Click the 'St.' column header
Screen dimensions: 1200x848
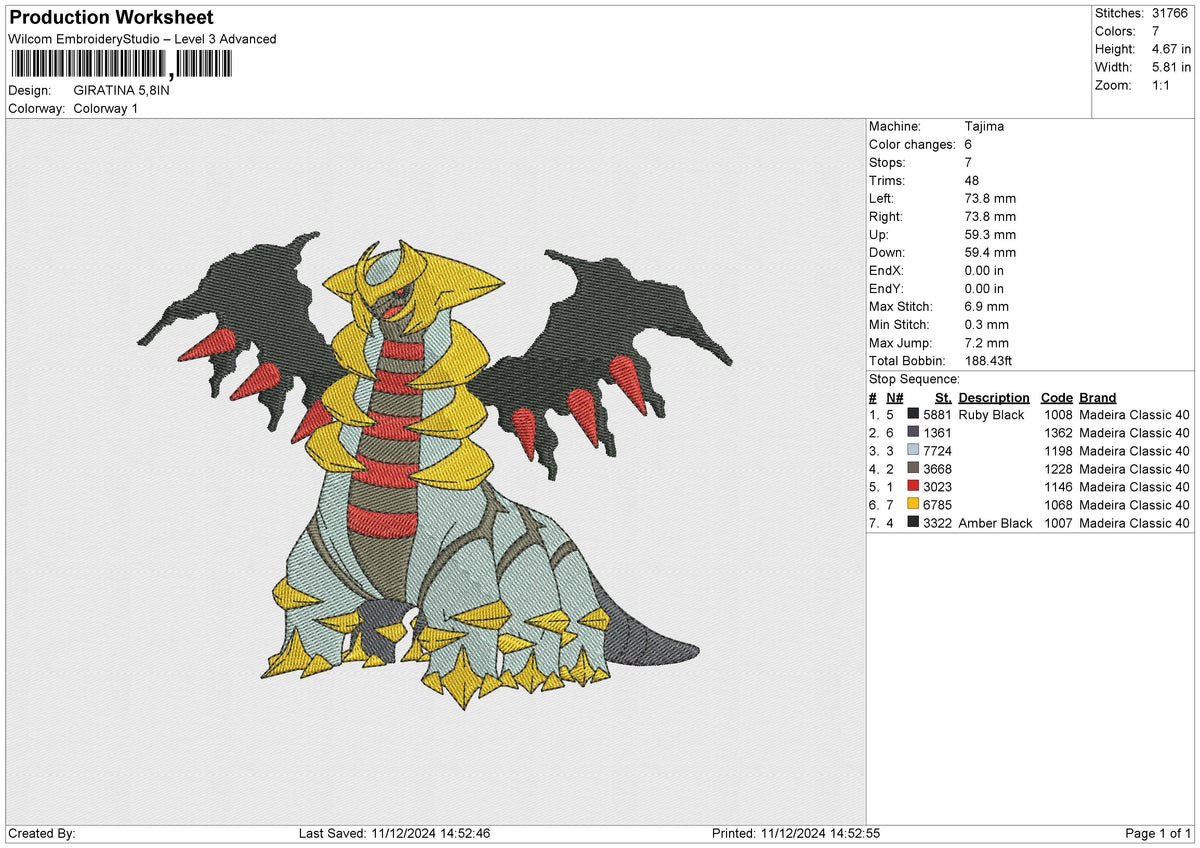click(943, 398)
